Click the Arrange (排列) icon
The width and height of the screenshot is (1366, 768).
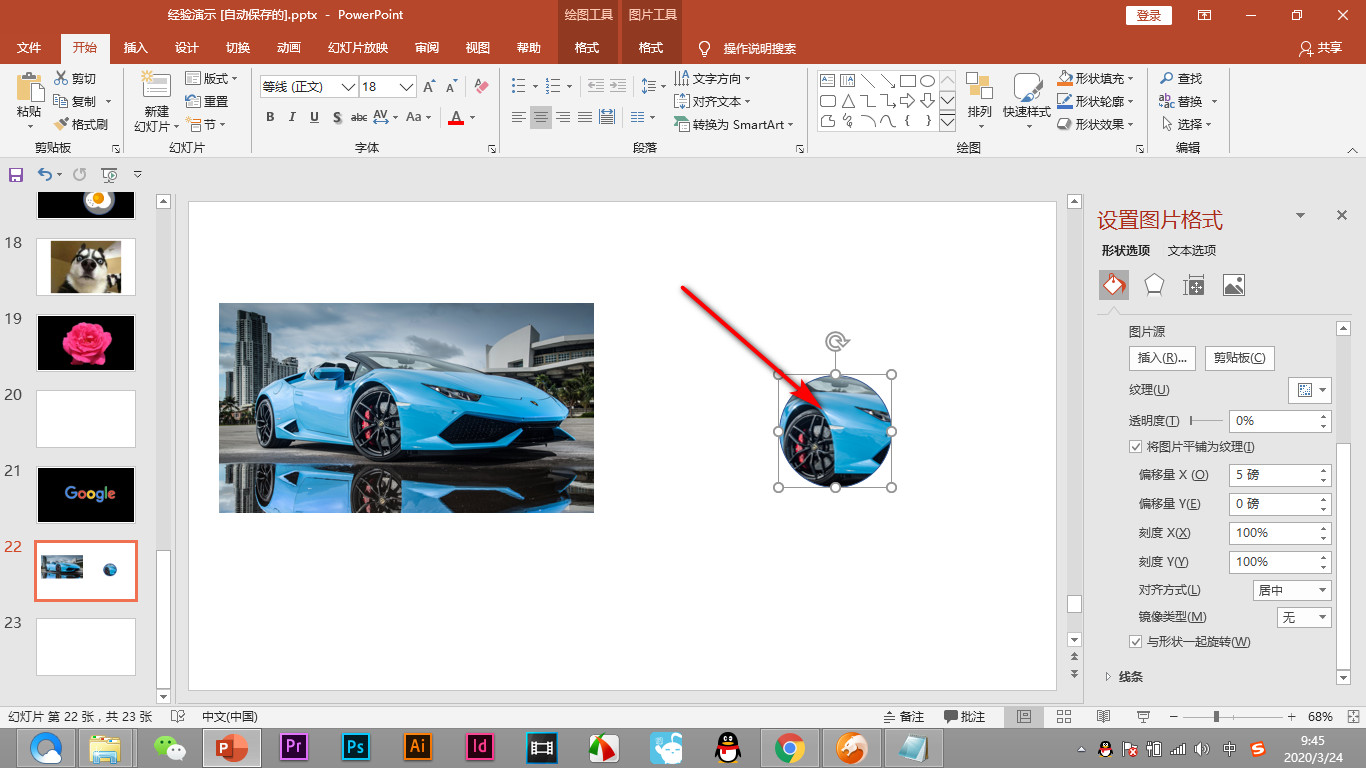(x=979, y=87)
